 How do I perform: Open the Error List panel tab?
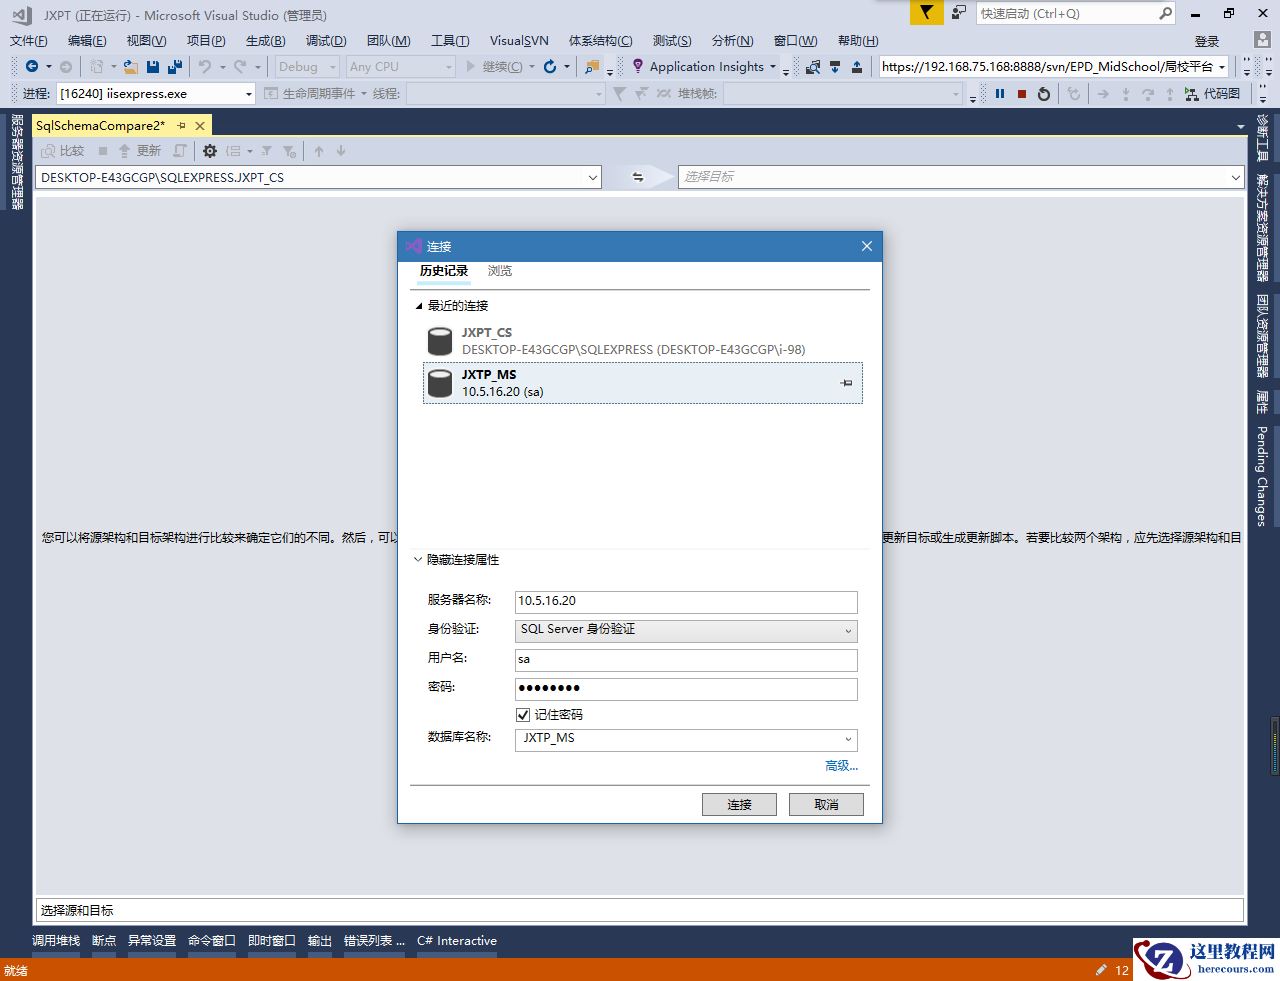[x=374, y=941]
